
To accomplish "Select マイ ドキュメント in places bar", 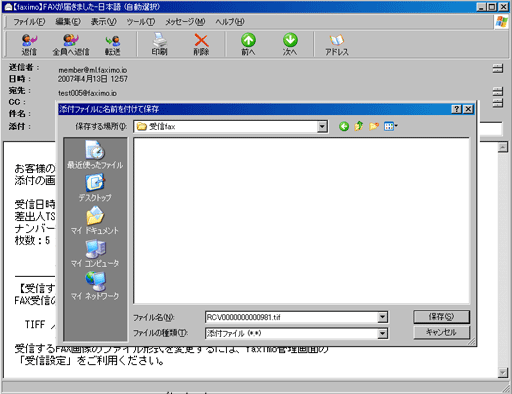I will click(x=95, y=221).
